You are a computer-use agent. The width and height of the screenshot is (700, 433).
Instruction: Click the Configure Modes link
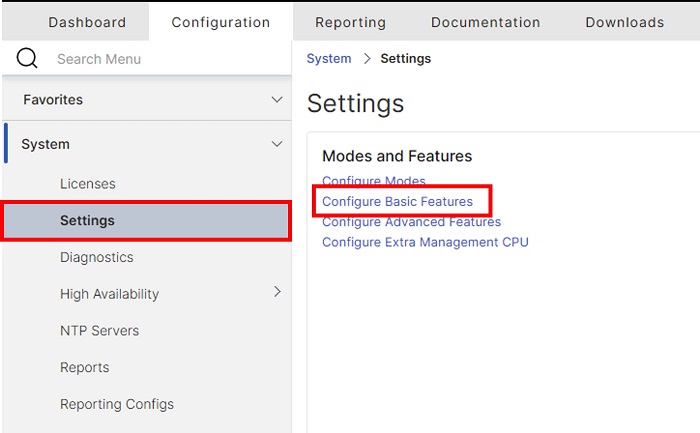coord(374,181)
